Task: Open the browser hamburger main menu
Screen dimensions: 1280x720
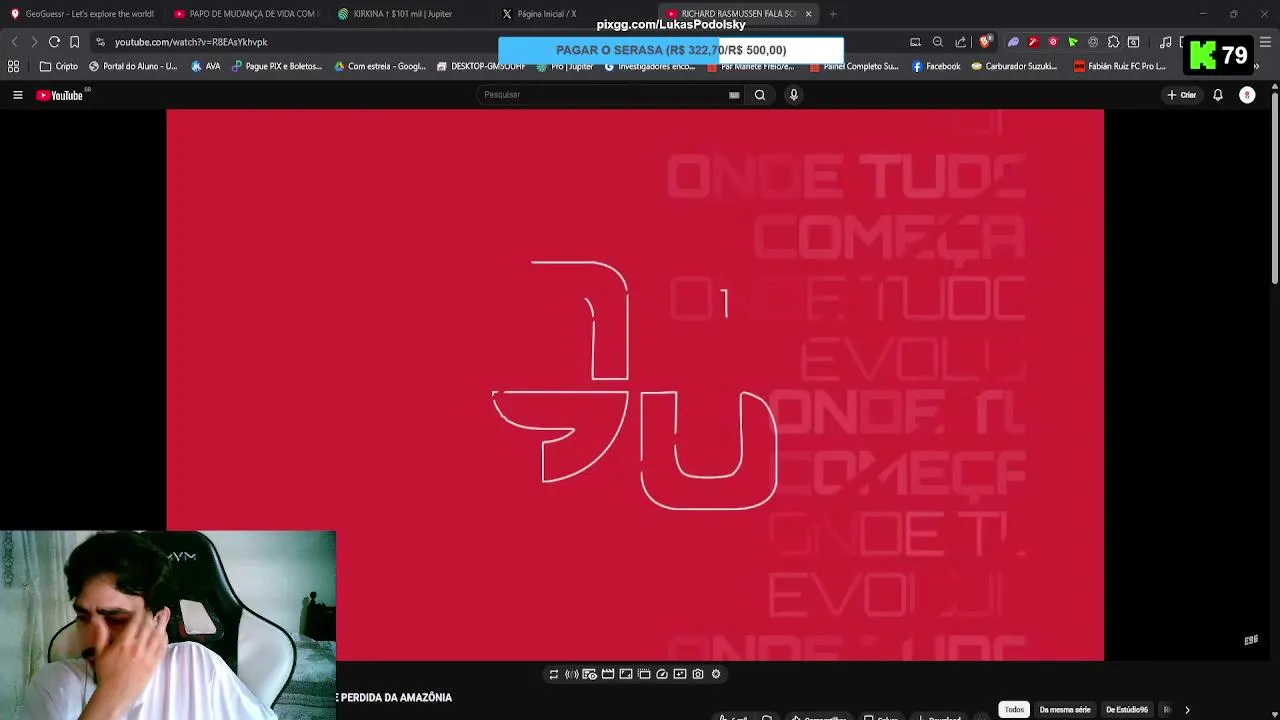Action: click(1265, 42)
